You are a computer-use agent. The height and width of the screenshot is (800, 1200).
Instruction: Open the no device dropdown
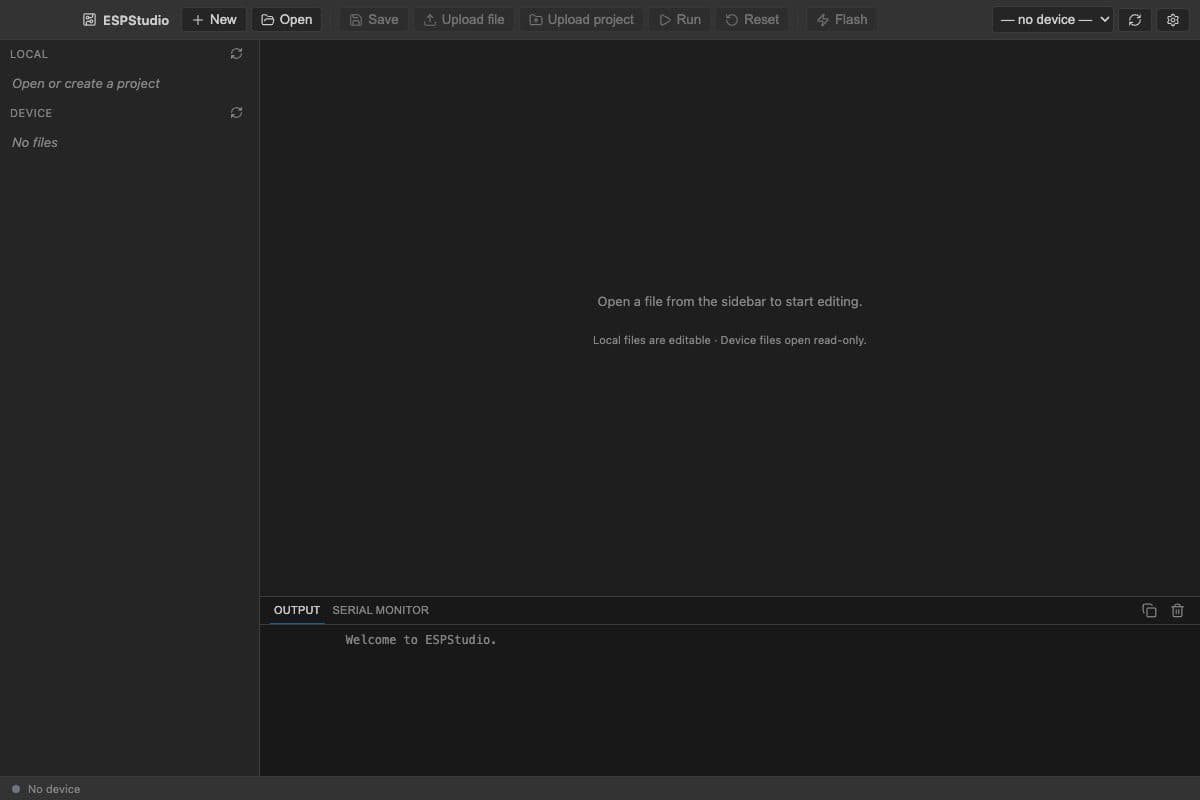click(1053, 20)
